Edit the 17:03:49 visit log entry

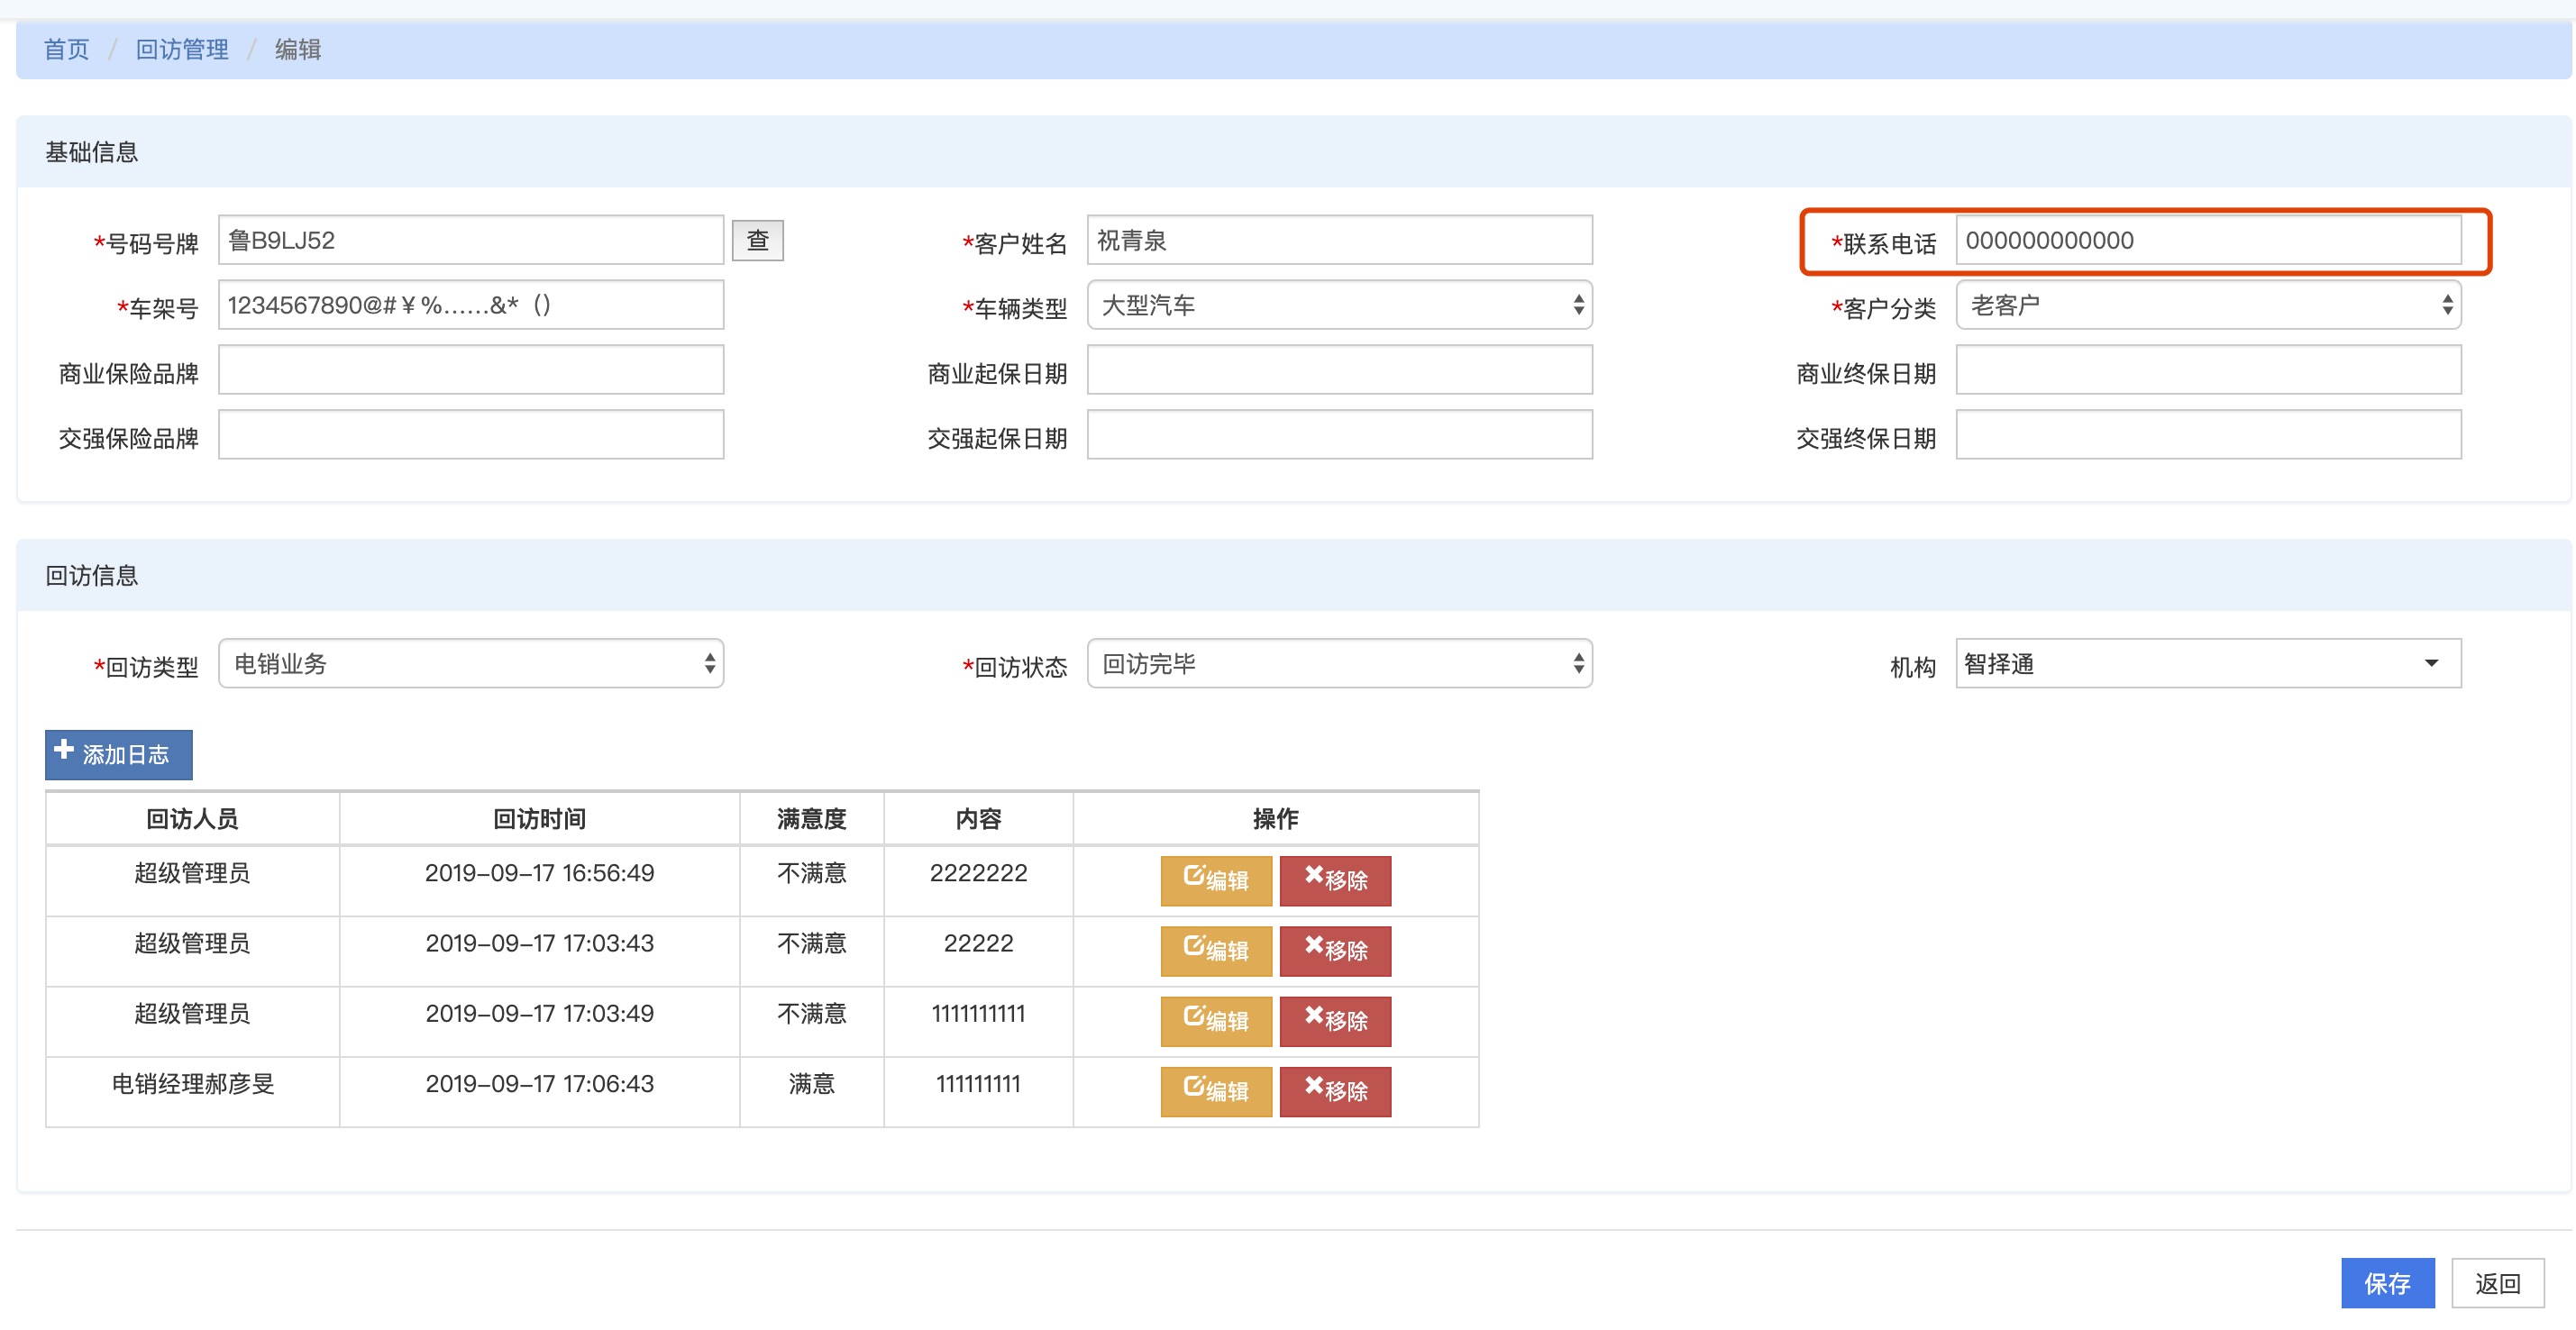click(1215, 1020)
